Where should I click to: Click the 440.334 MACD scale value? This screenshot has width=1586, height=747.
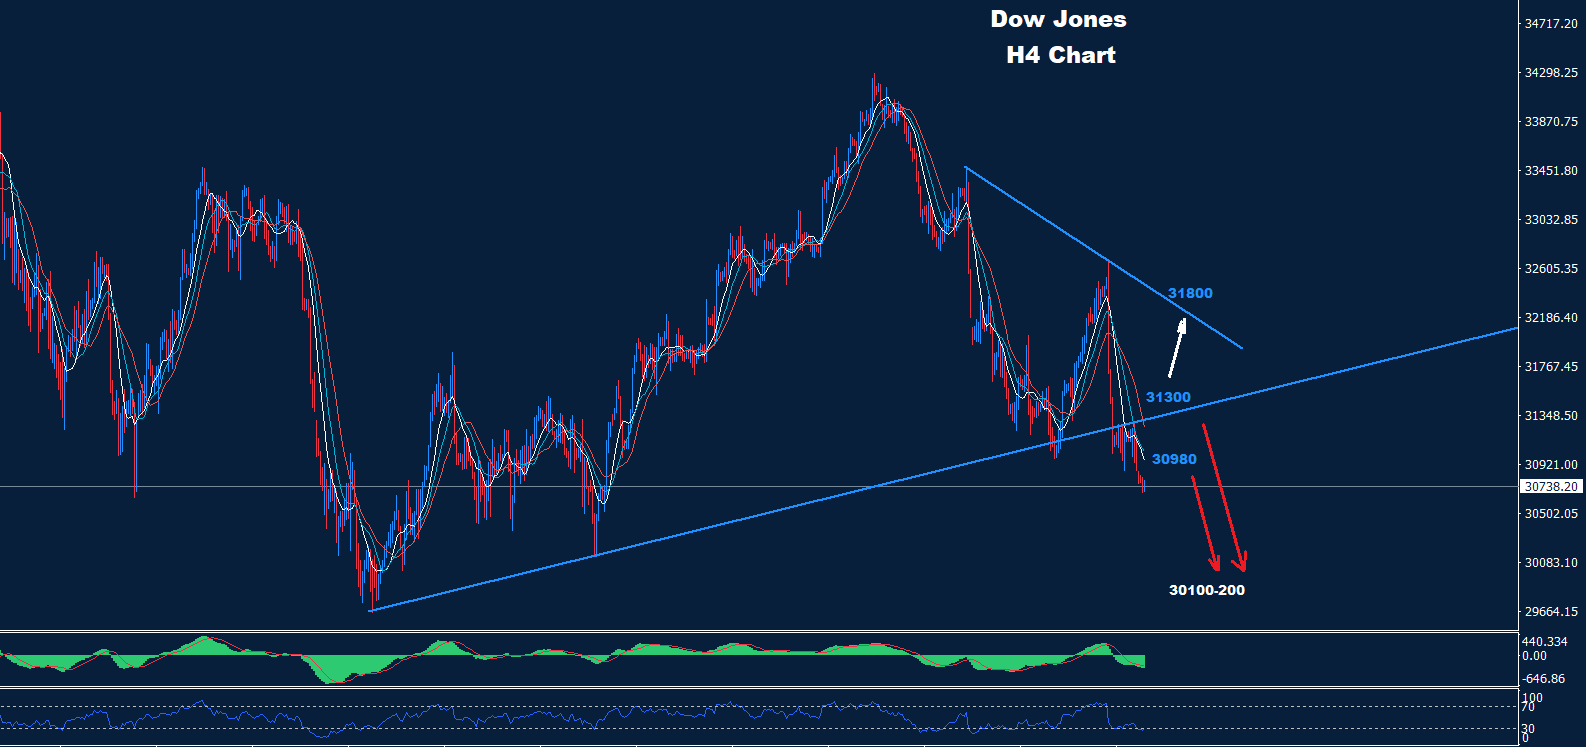coord(1545,641)
